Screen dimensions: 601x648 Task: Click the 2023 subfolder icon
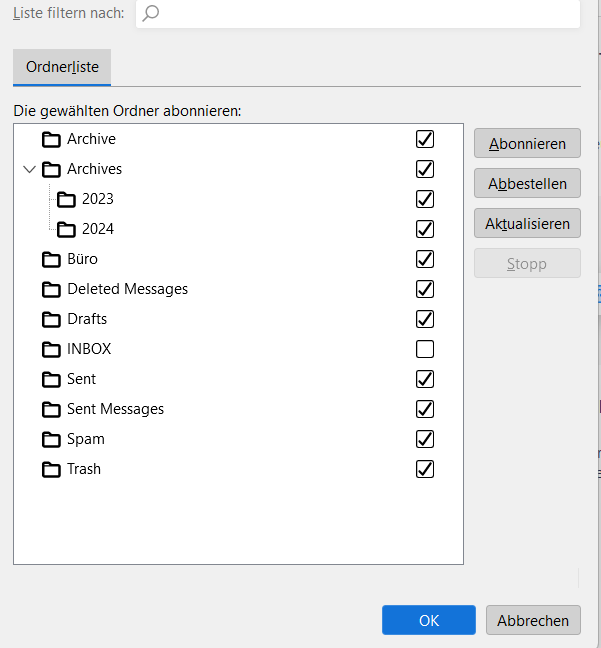point(67,199)
